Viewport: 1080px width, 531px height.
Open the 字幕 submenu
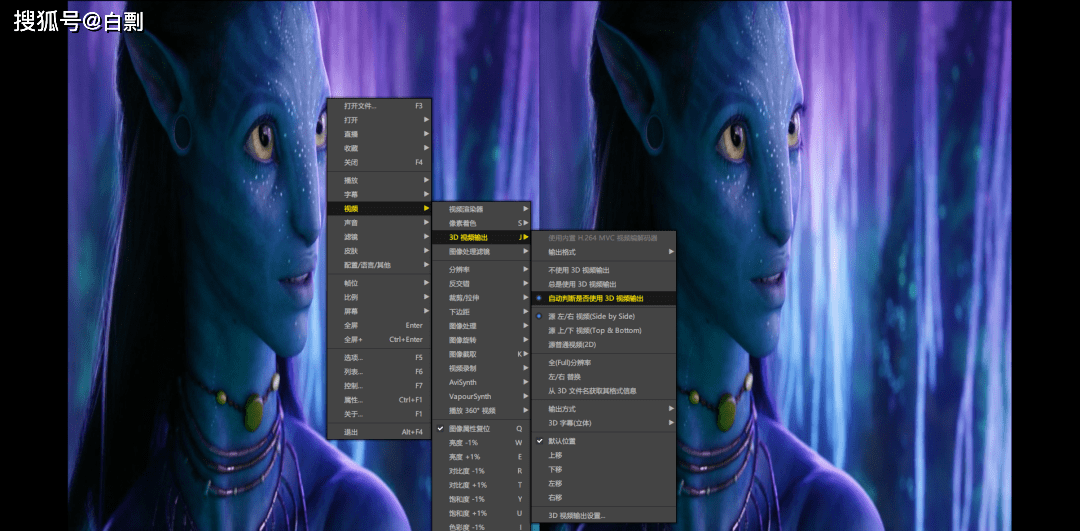(379, 194)
